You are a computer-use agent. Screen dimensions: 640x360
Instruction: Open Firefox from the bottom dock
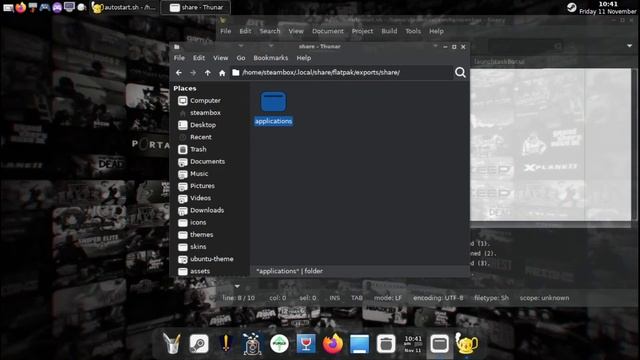pos(333,344)
